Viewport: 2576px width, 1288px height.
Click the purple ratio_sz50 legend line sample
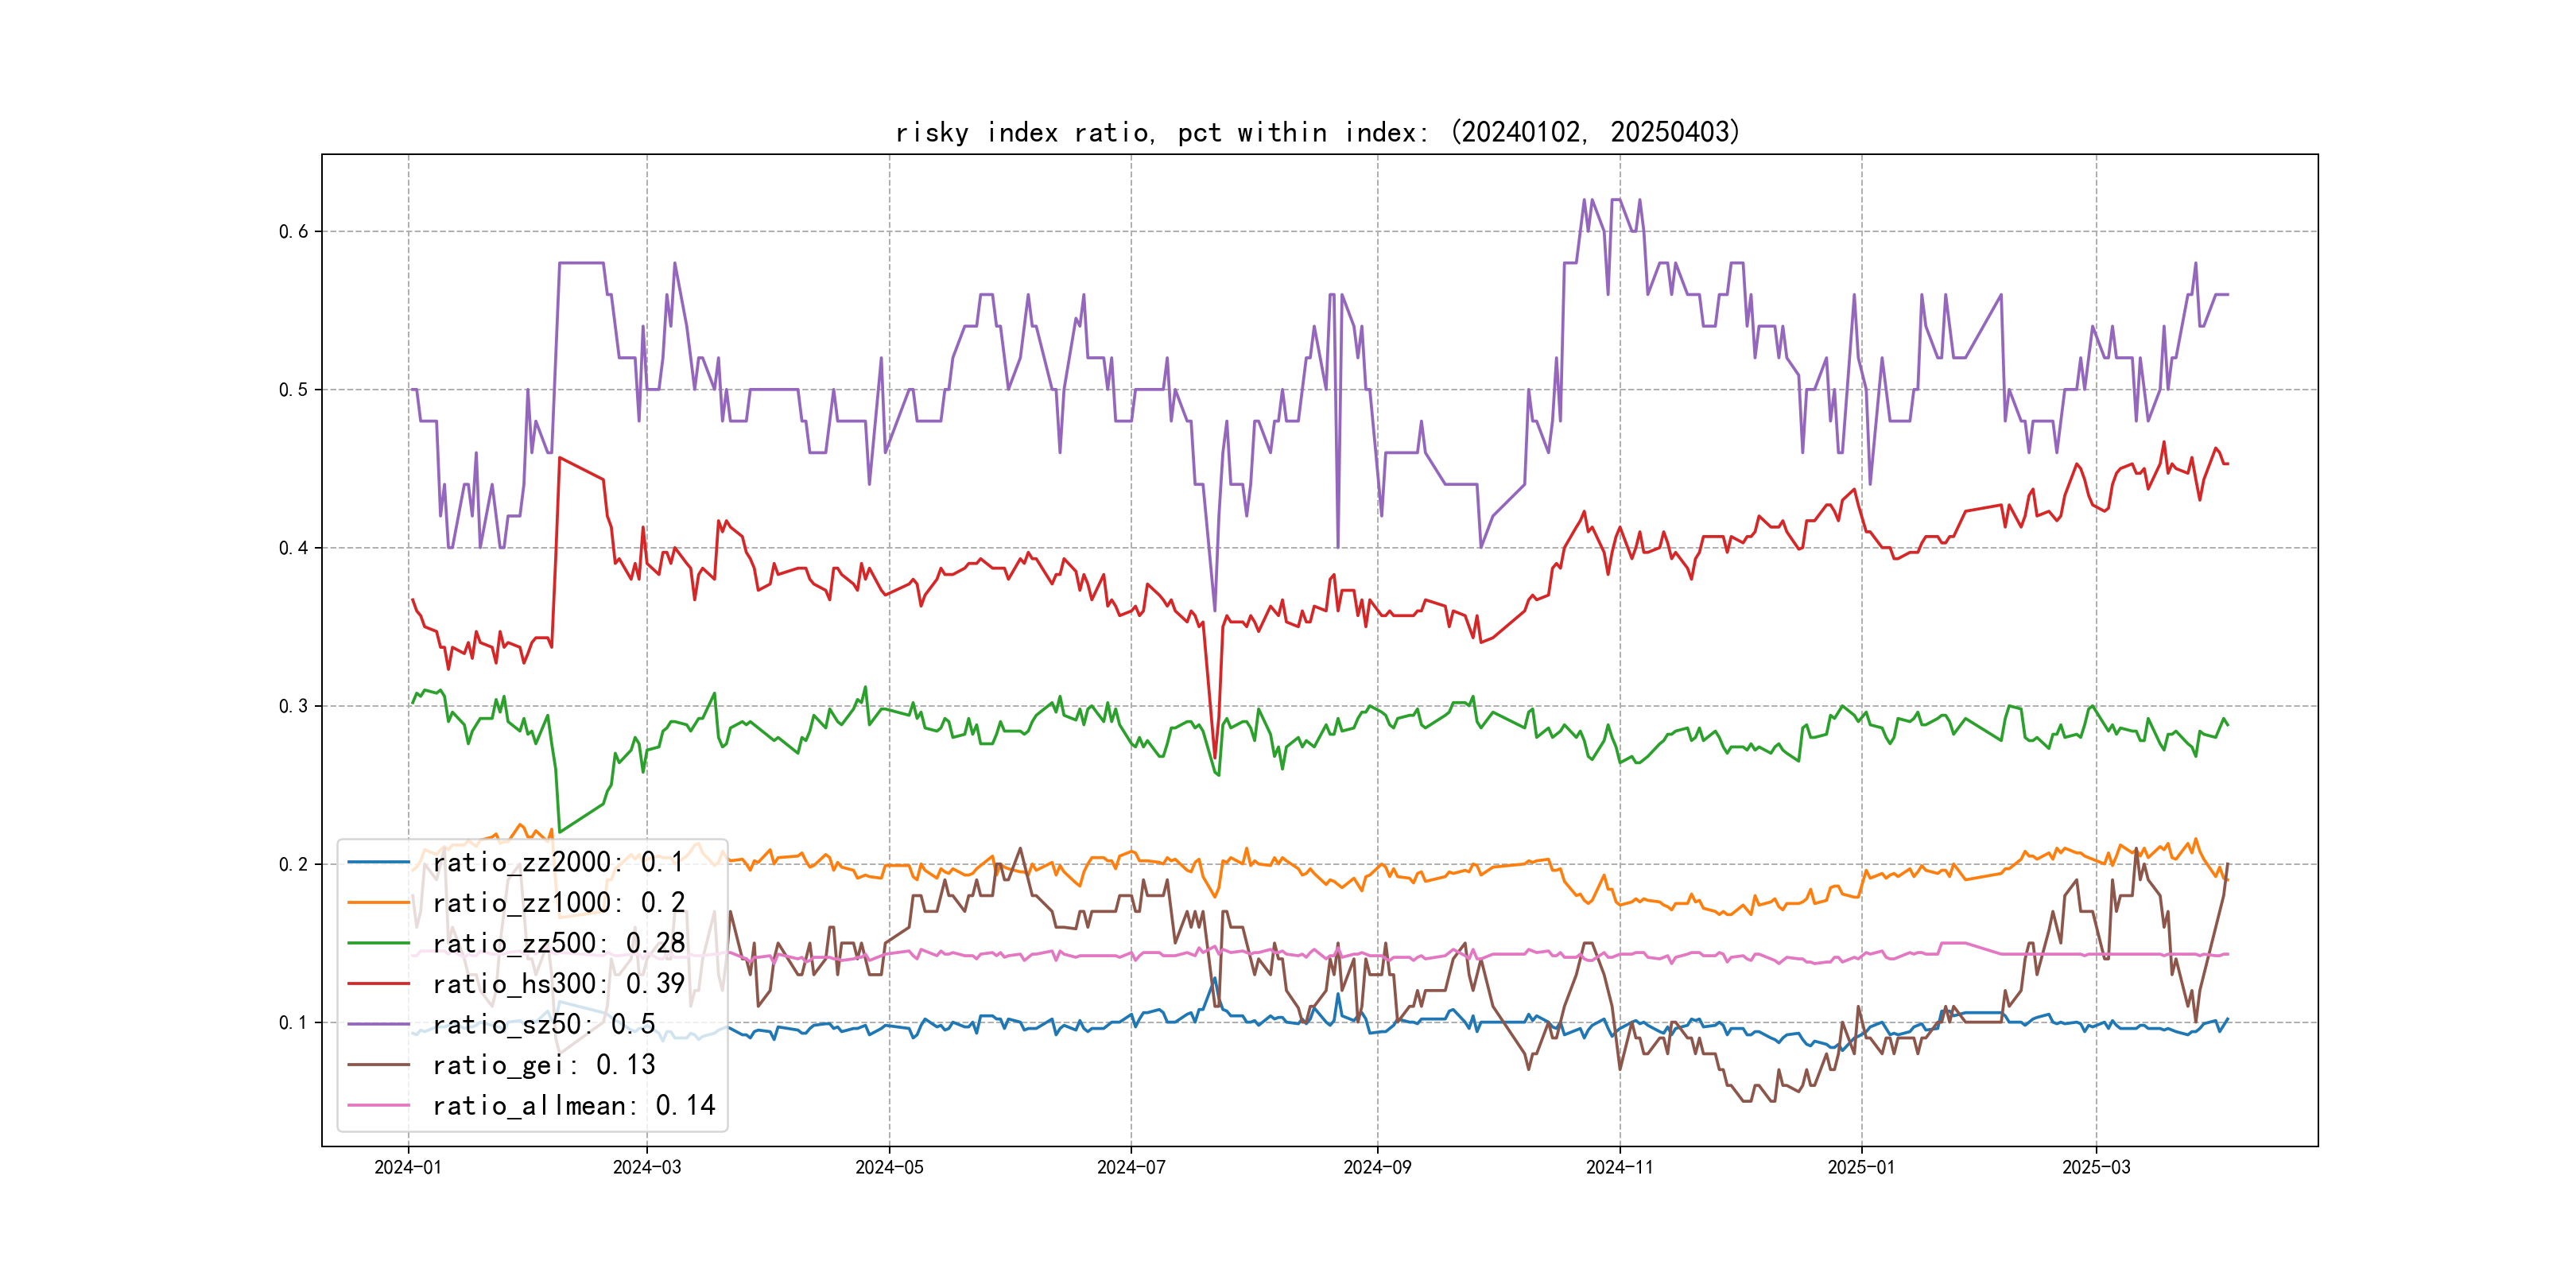(378, 1024)
